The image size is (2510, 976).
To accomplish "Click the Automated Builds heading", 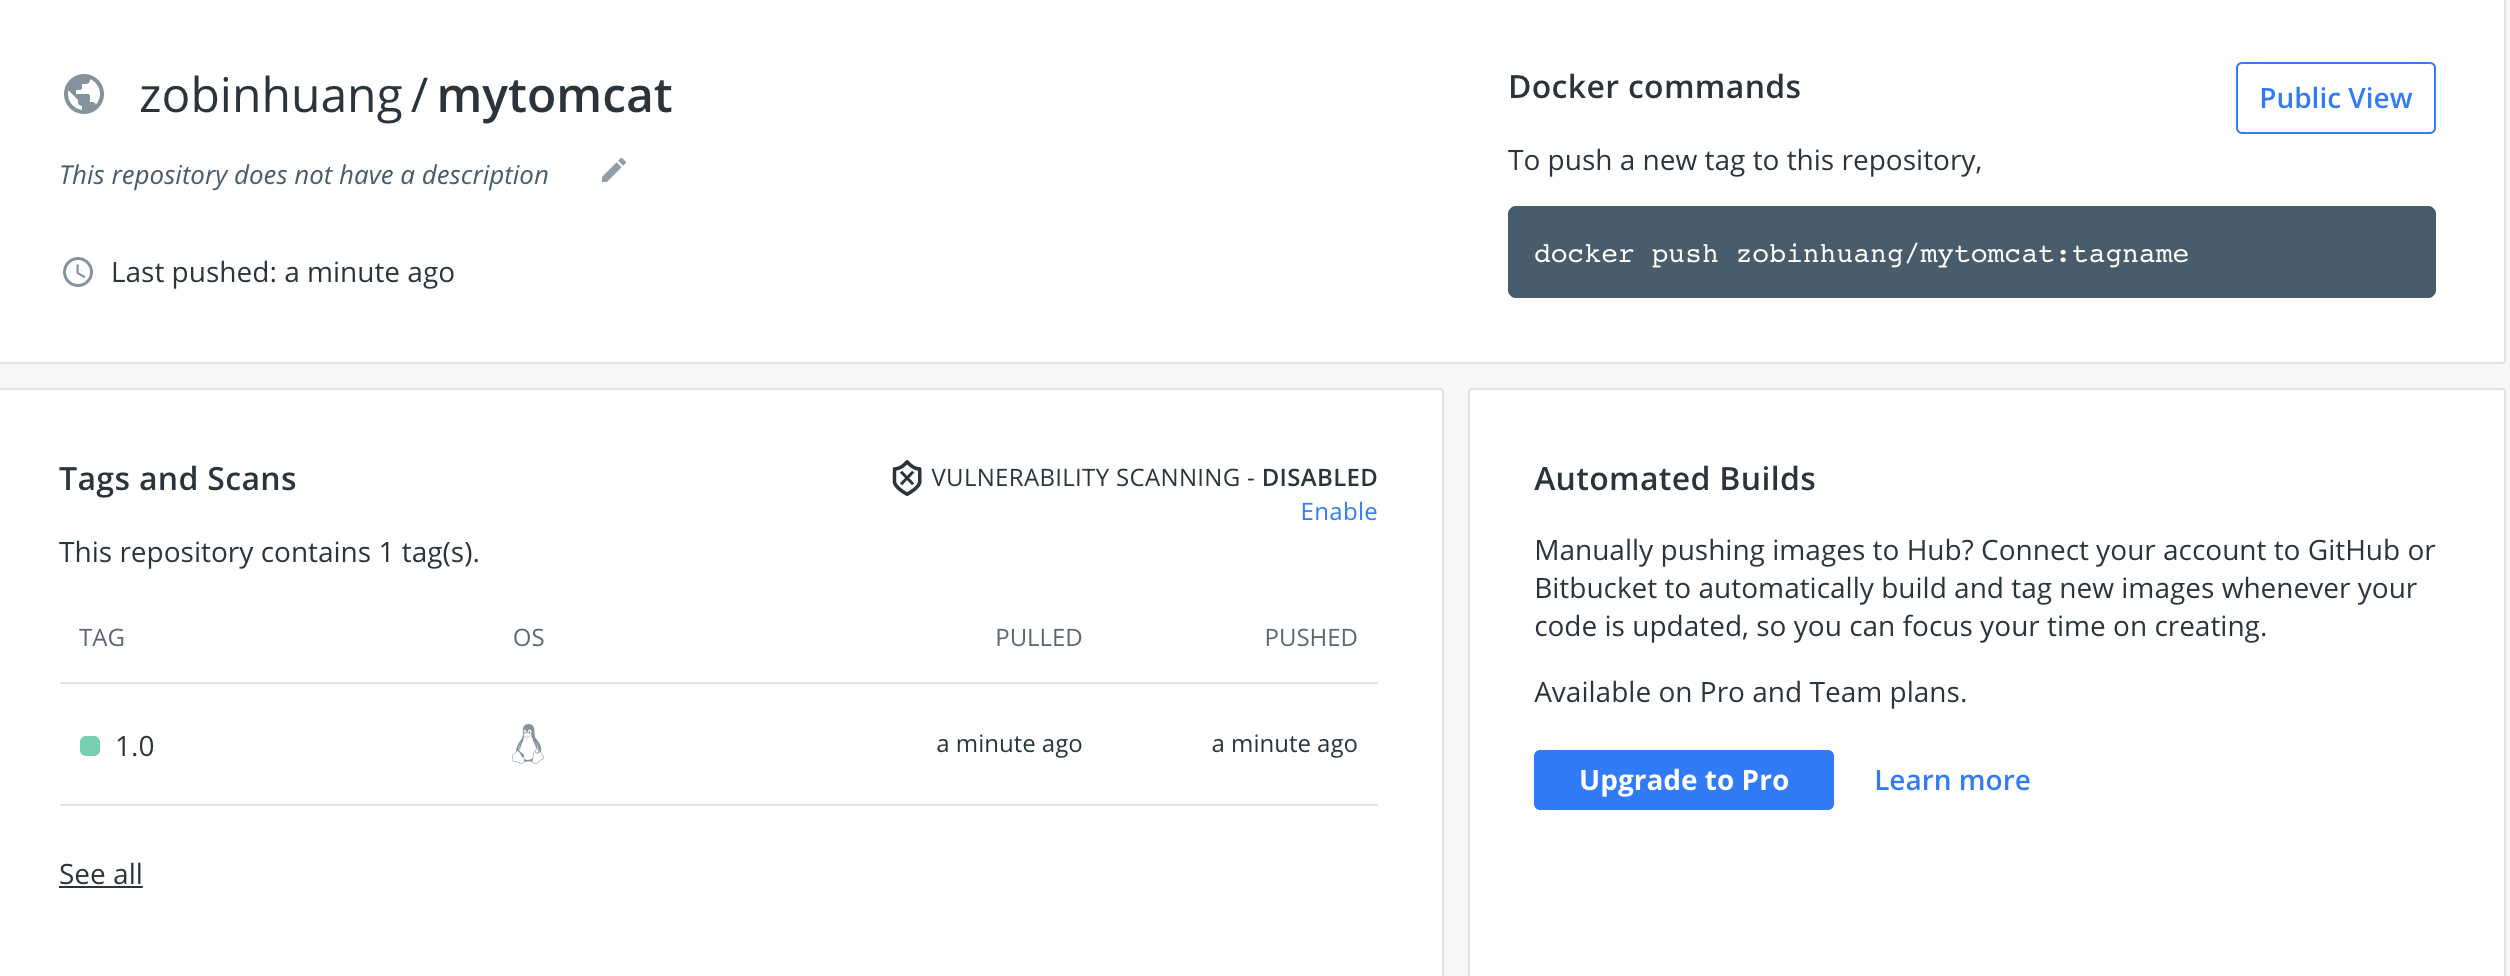I will [1674, 479].
